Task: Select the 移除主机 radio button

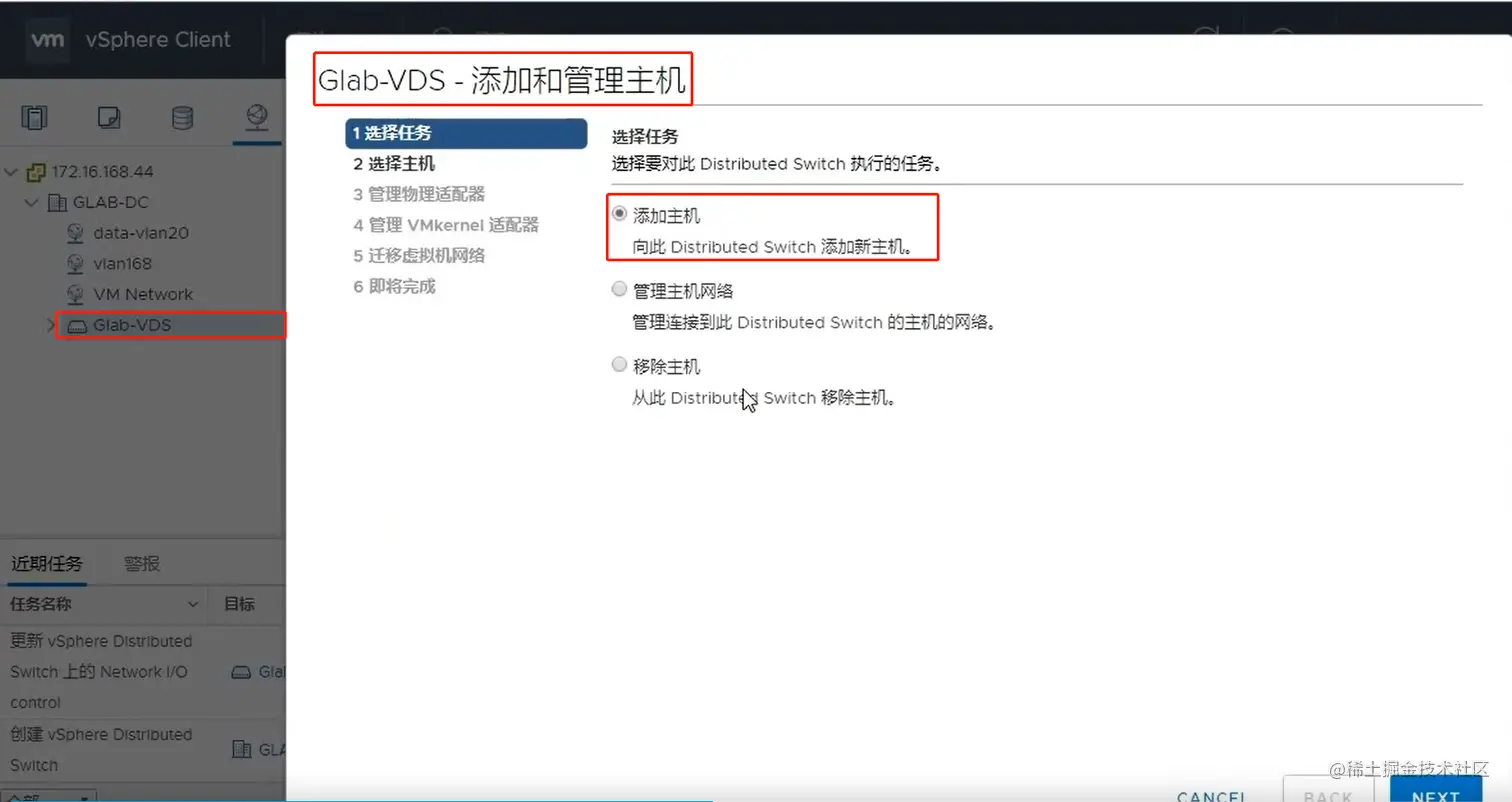Action: click(x=620, y=365)
